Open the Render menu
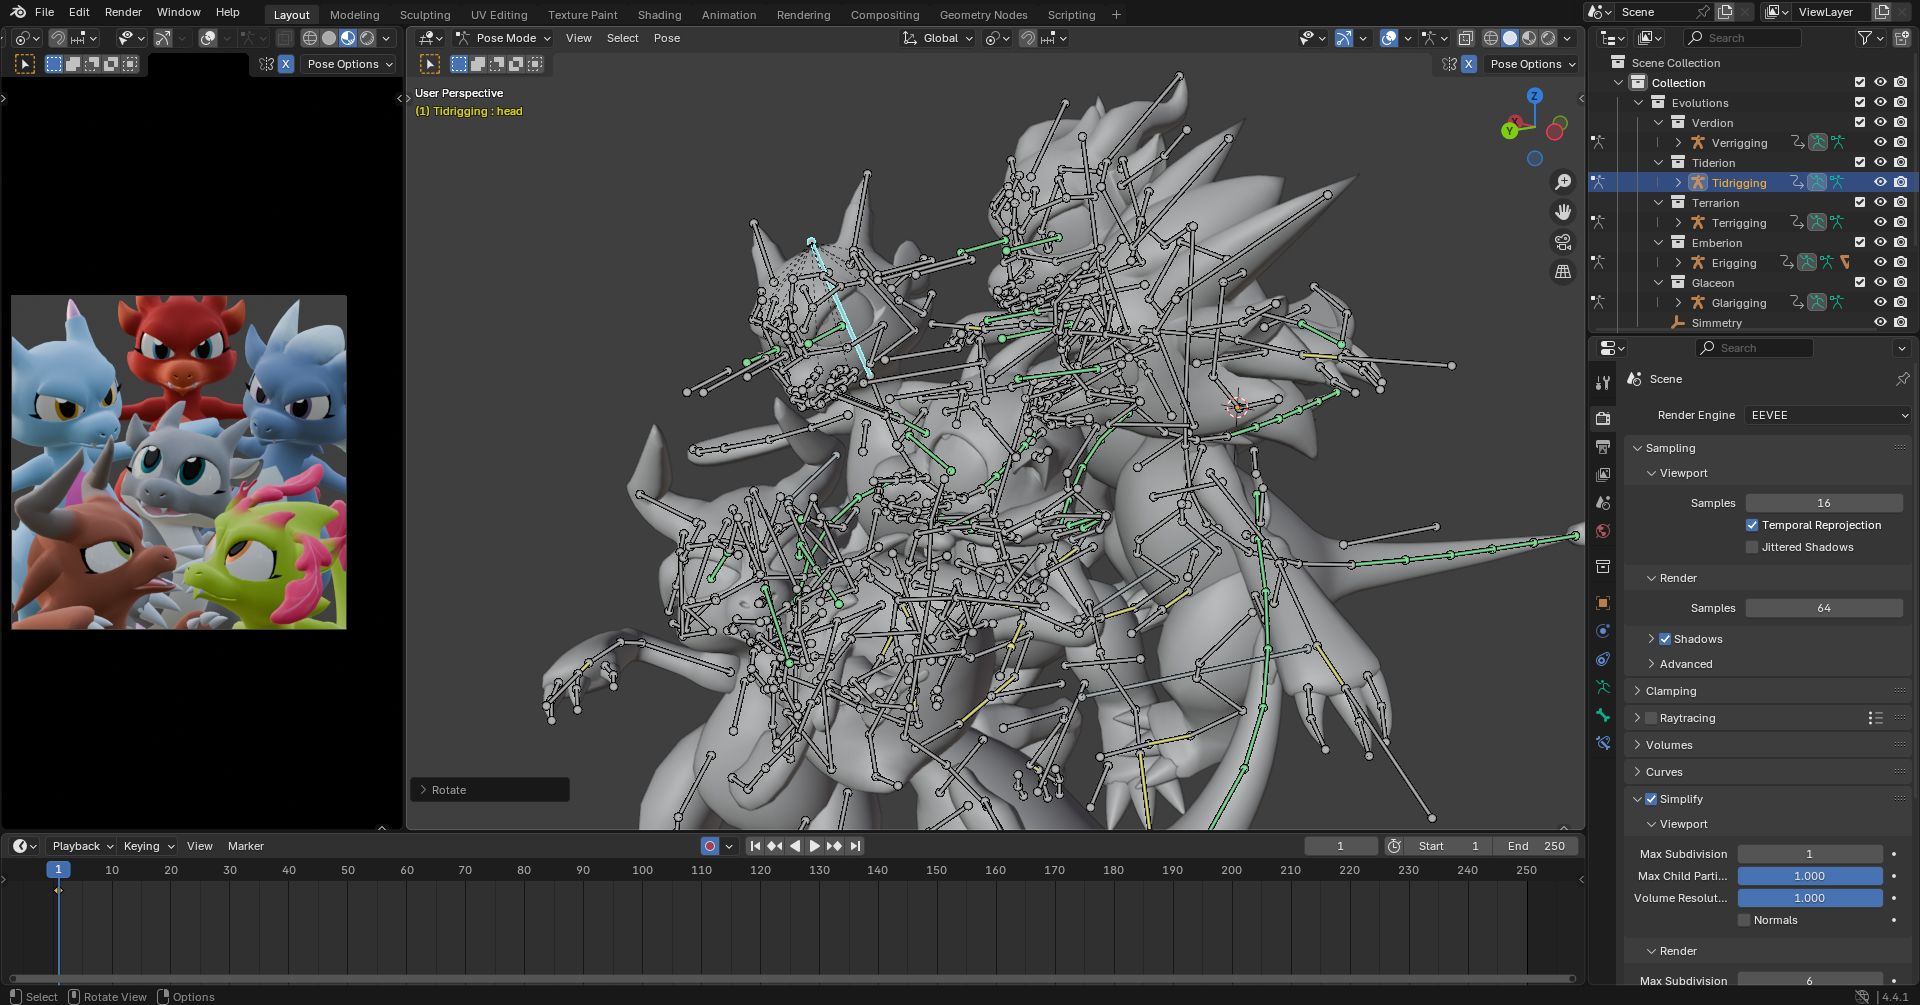Screen dimensions: 1920x1005 (123, 12)
